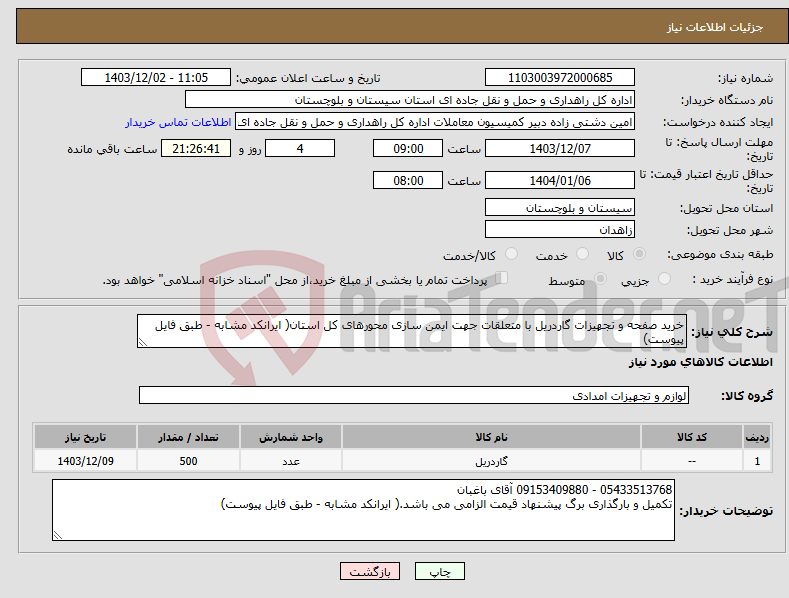Click the remaining time field 21:26:41

tap(196, 148)
